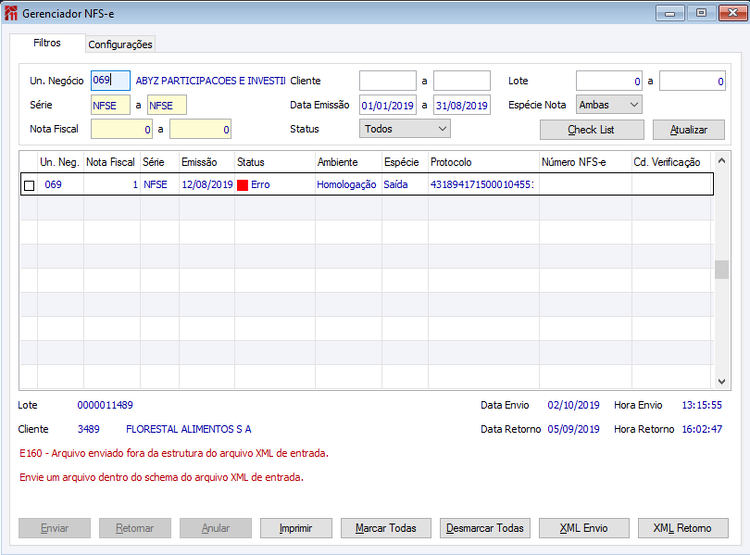Switch to the Configurações tab

[x=120, y=44]
